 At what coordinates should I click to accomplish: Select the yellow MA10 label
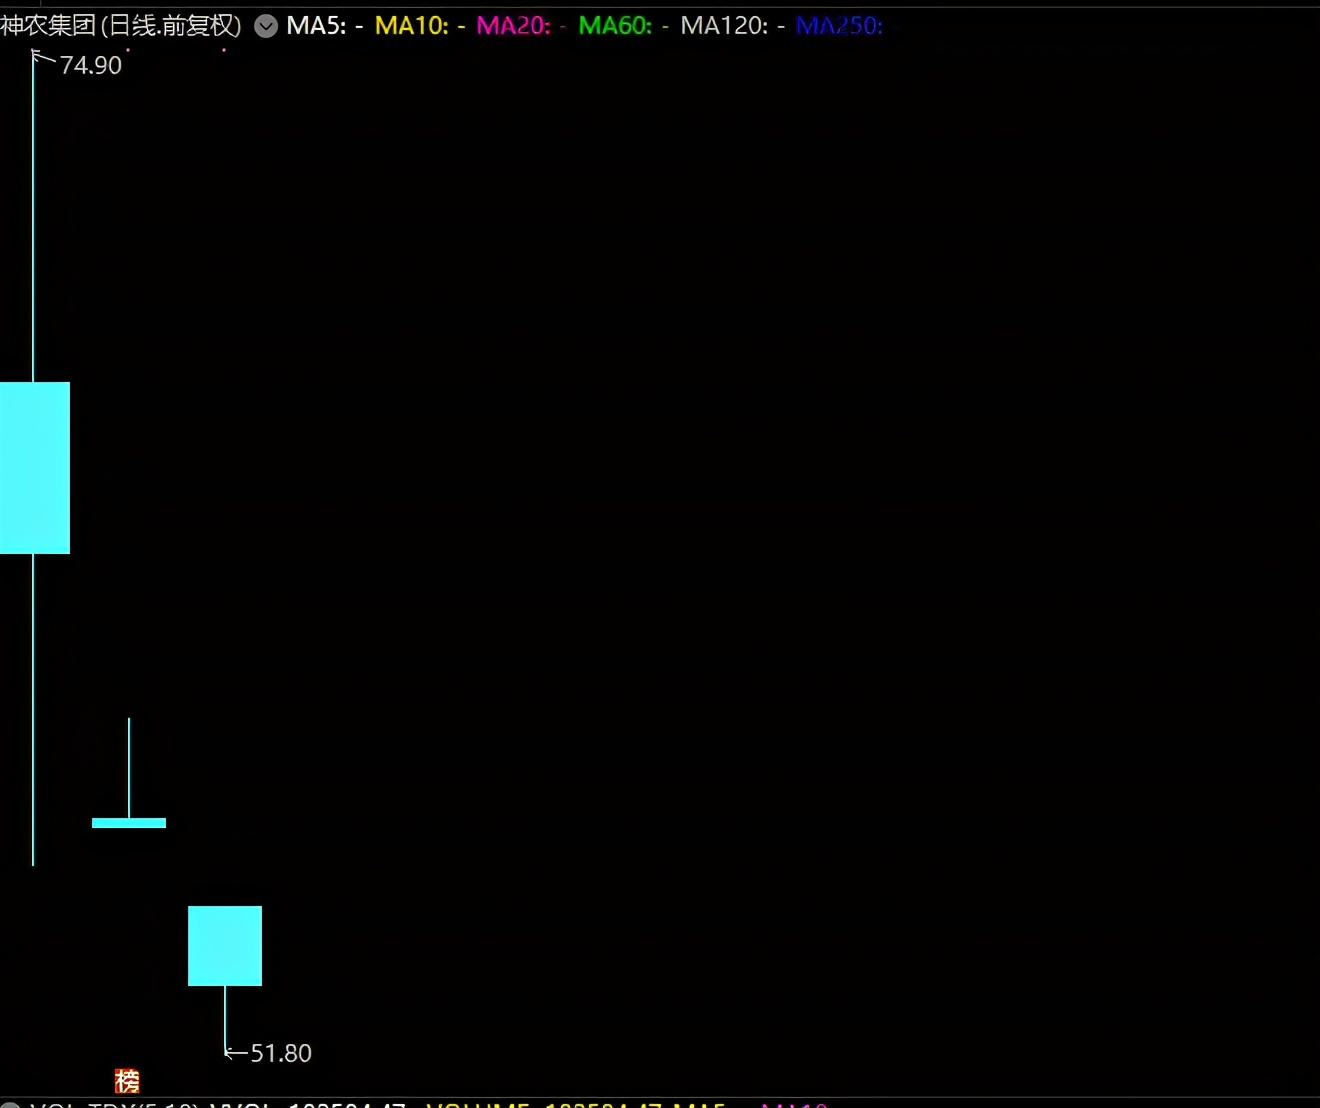pos(420,25)
